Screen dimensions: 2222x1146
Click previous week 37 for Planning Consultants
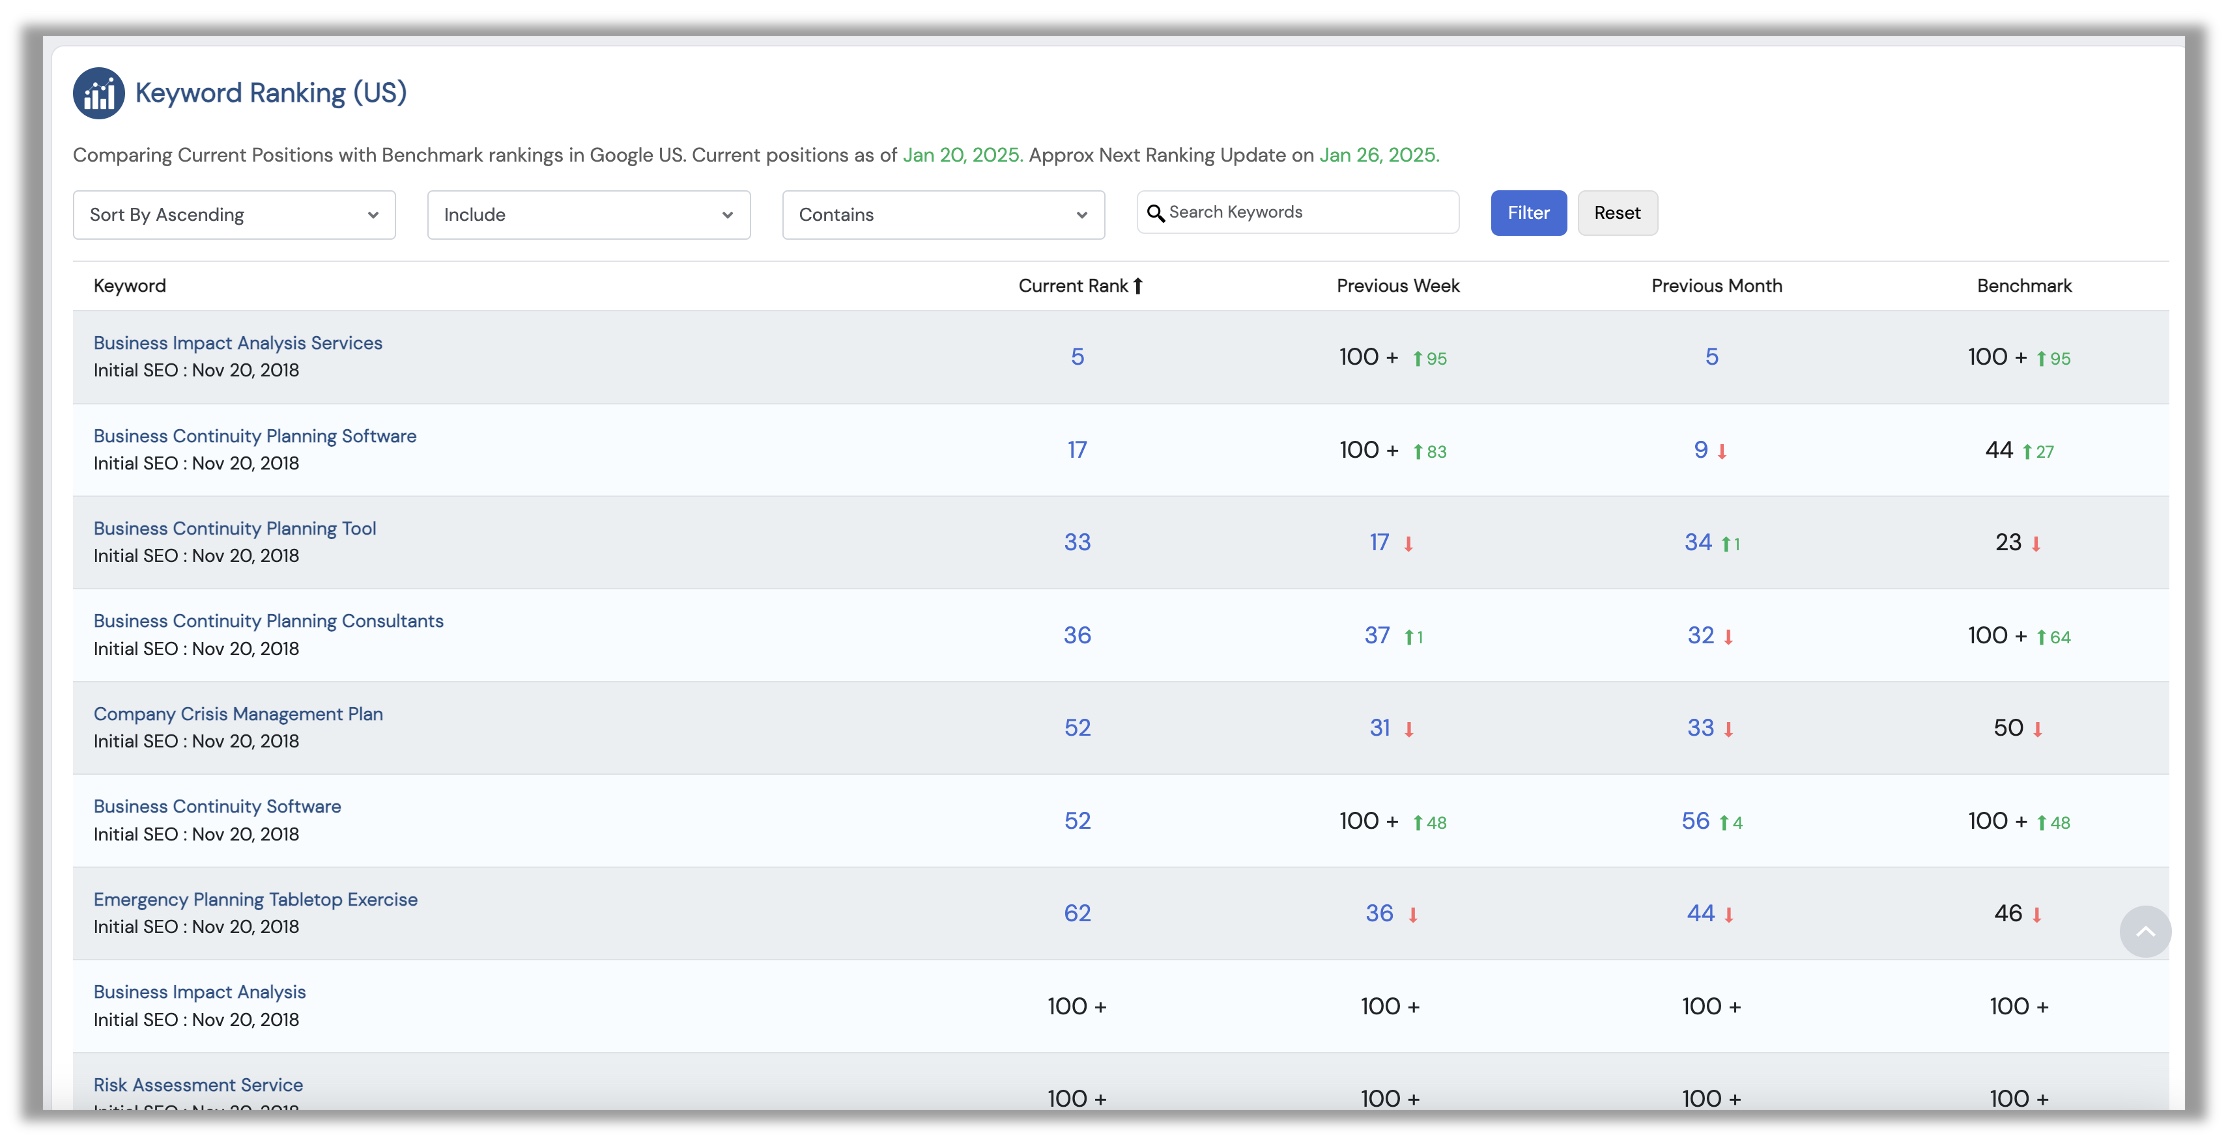[x=1377, y=635]
